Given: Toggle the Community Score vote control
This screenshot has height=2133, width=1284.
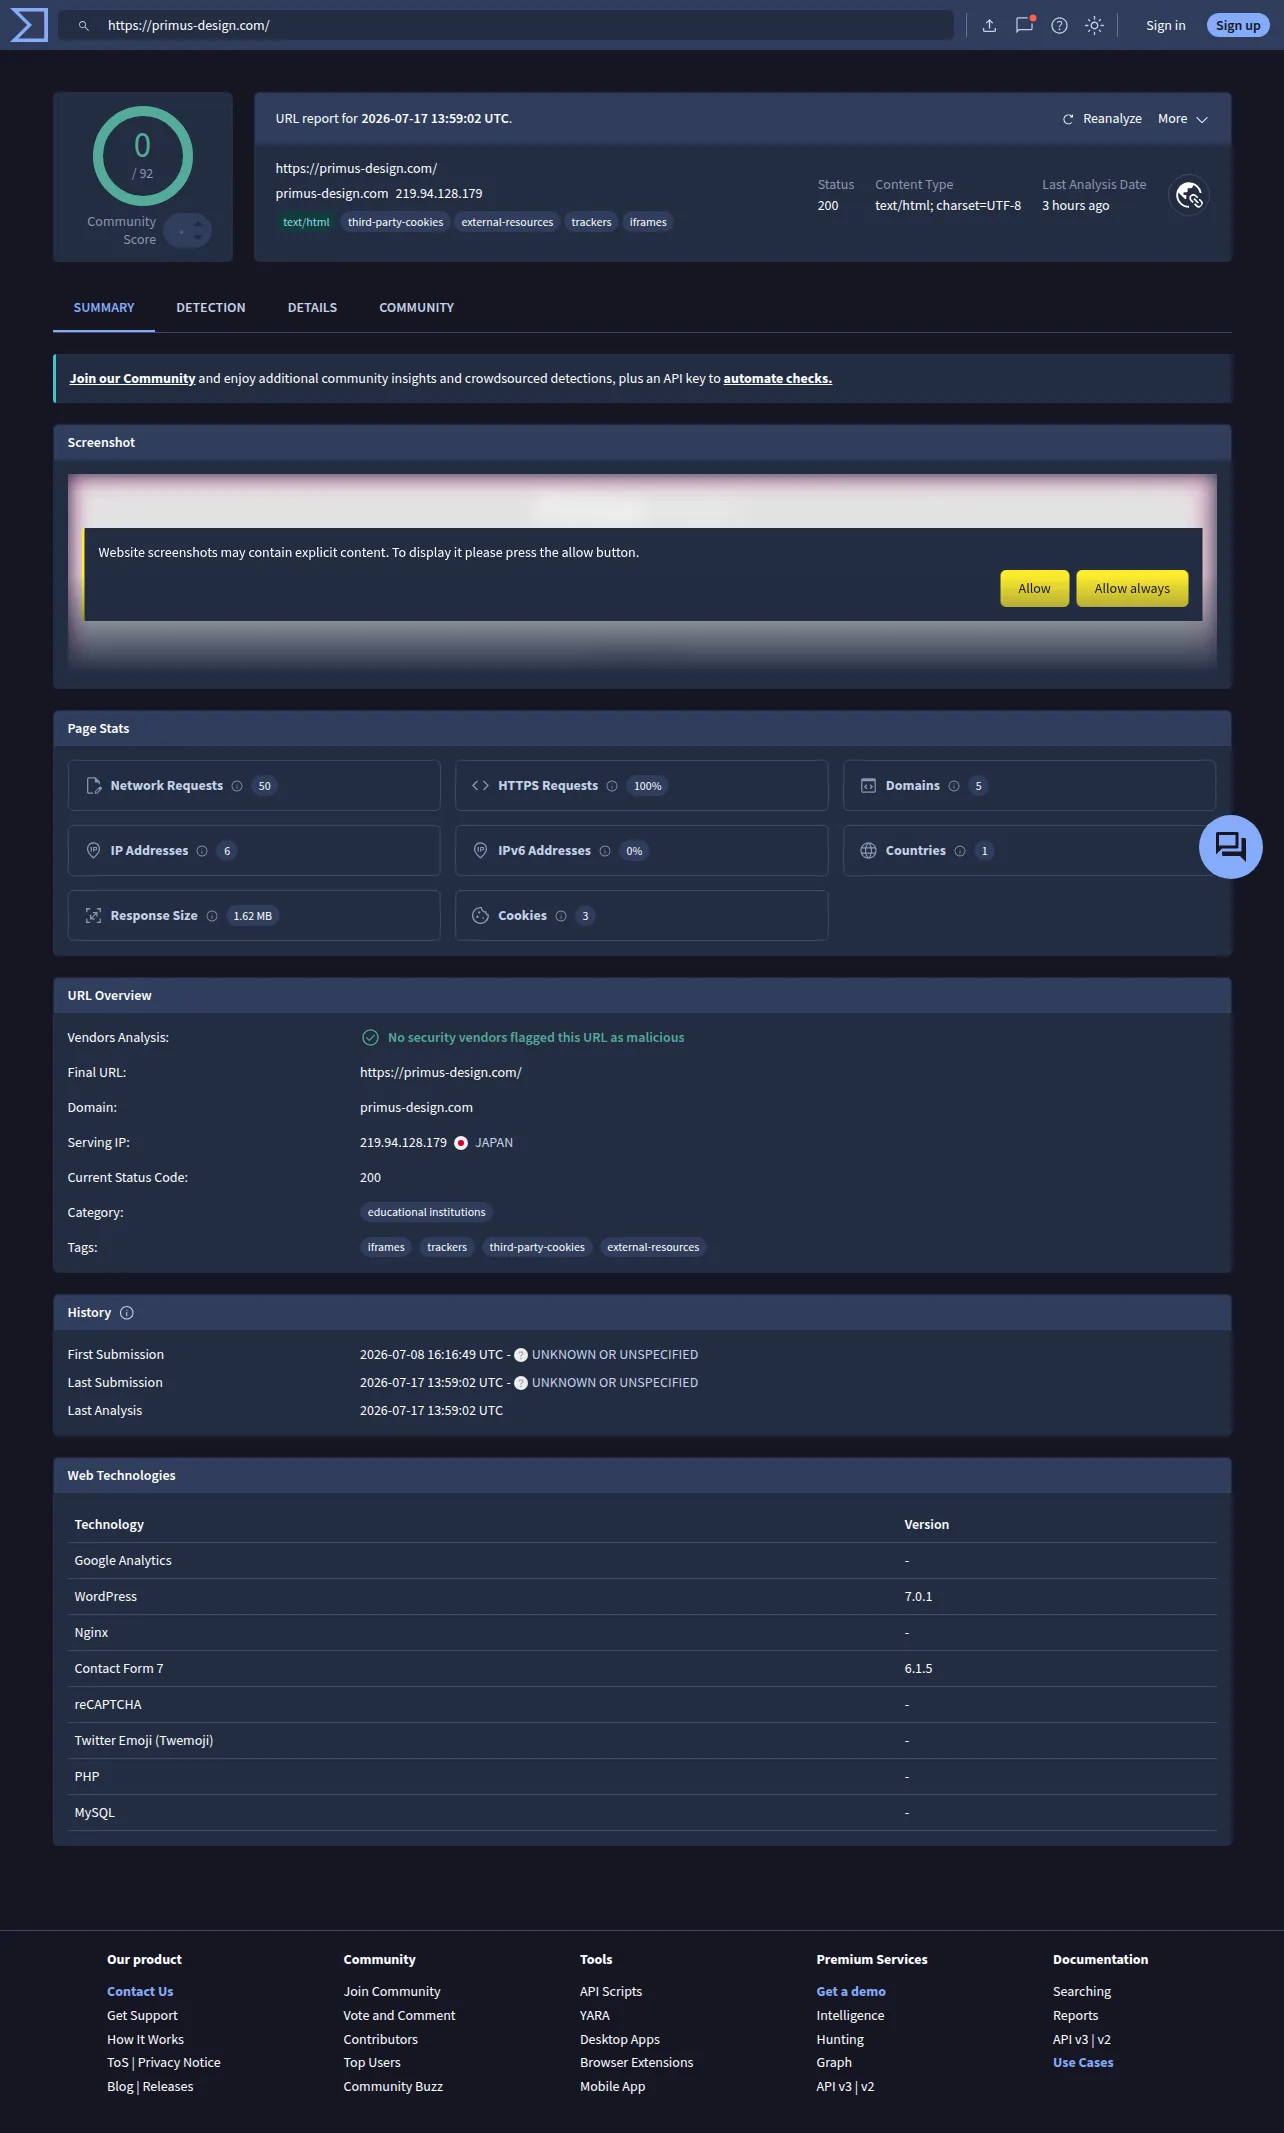Looking at the screenshot, I should pos(188,231).
